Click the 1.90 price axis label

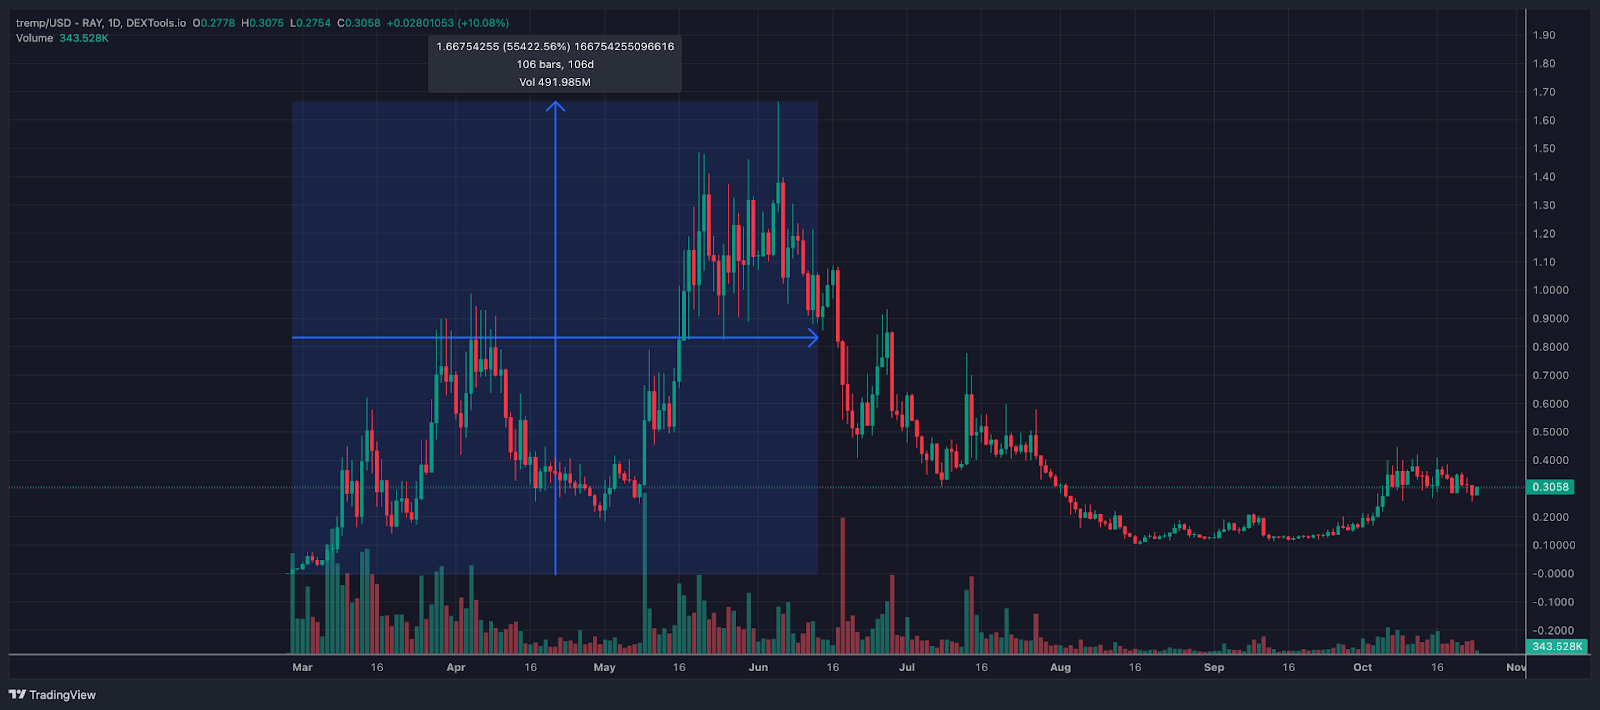[x=1544, y=35]
